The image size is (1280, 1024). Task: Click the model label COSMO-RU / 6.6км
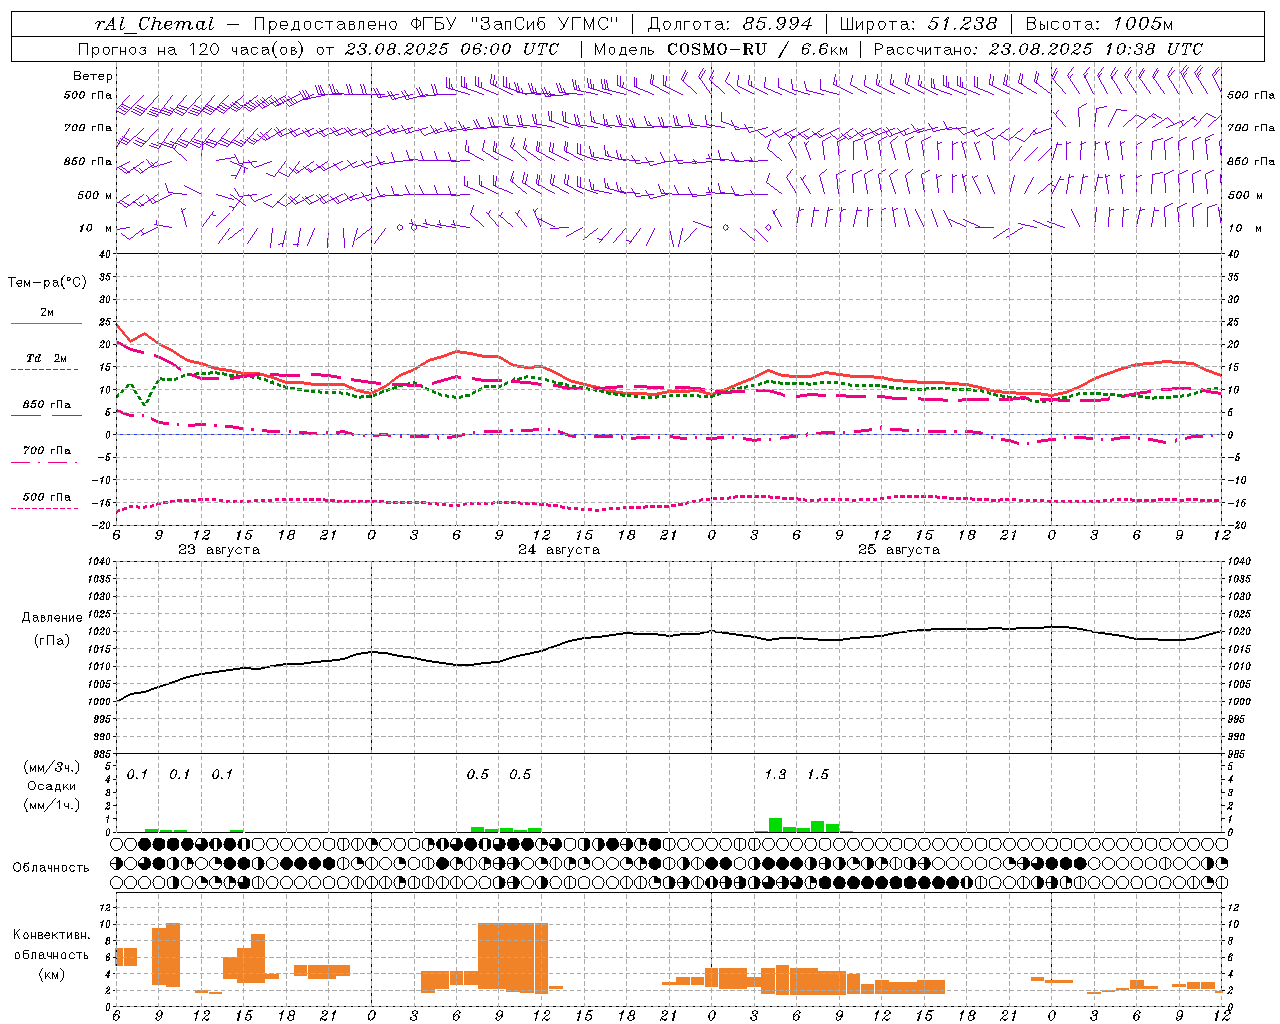tap(757, 49)
